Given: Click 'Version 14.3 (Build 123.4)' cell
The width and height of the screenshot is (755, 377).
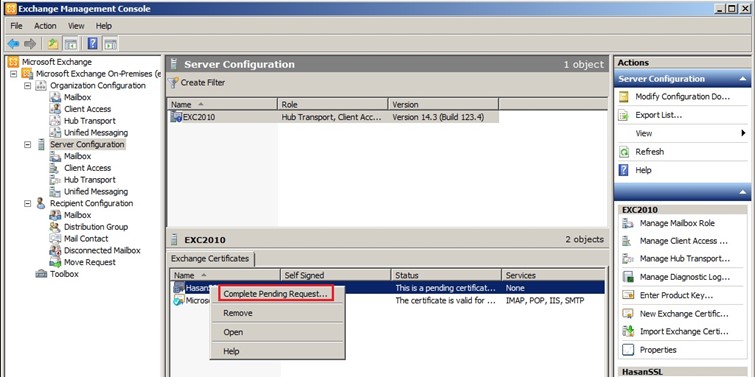Looking at the screenshot, I should click(x=437, y=117).
